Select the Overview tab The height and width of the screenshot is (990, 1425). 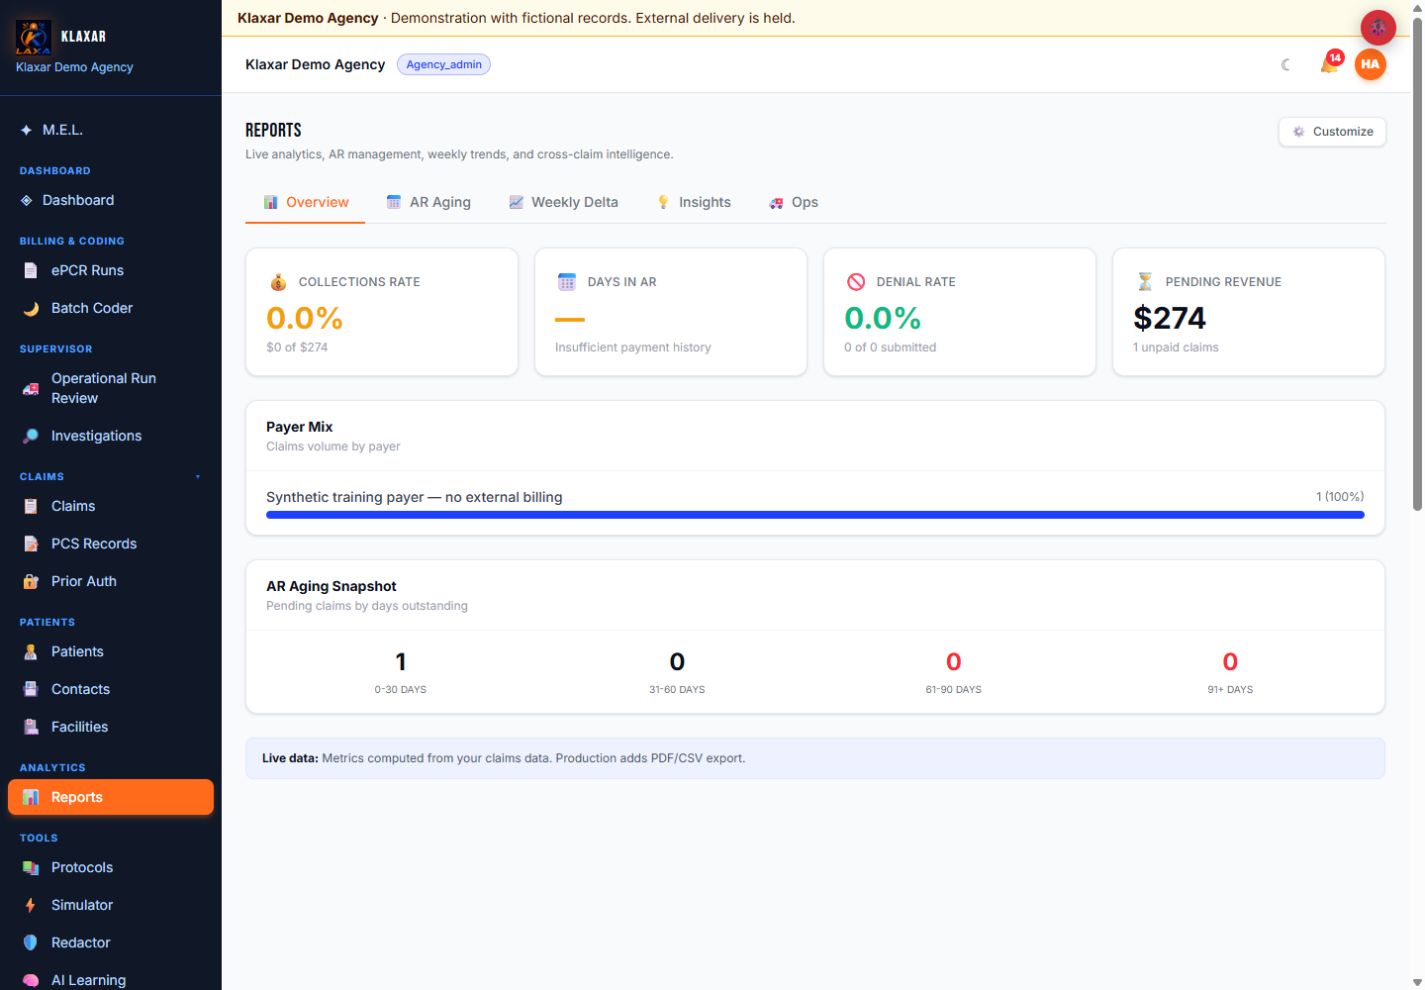pyautogui.click(x=305, y=202)
